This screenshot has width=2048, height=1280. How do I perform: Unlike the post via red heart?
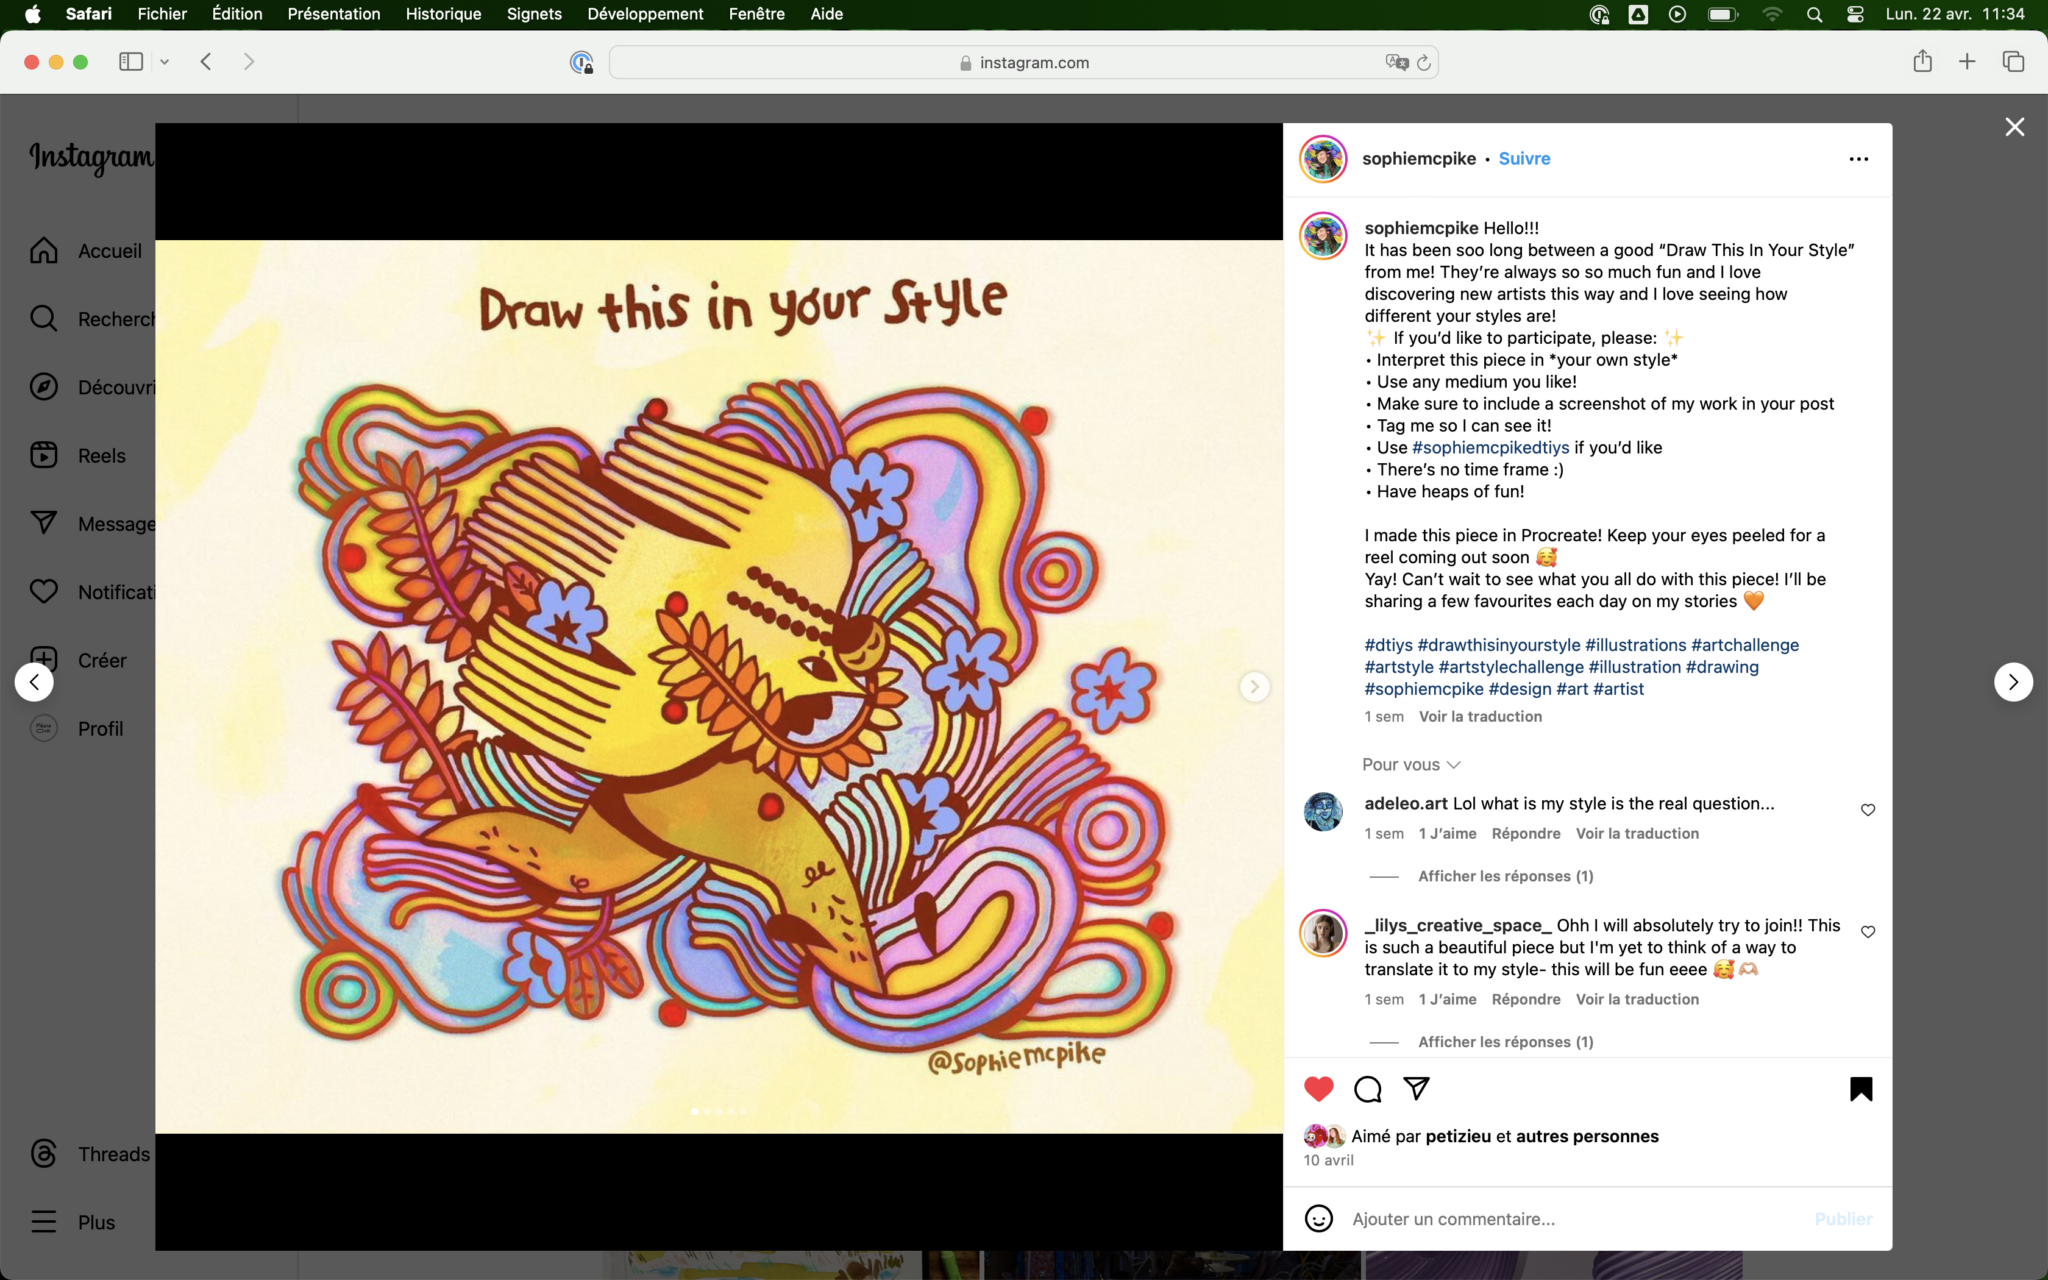click(1319, 1089)
